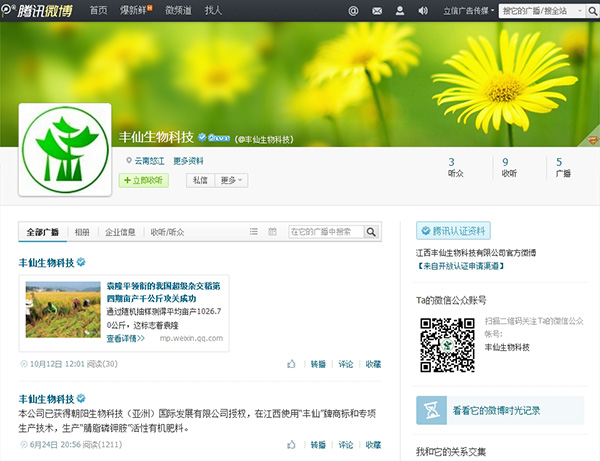This screenshot has width=600, height=461.
Task: Focus the top bar search input
Action: coord(538,11)
